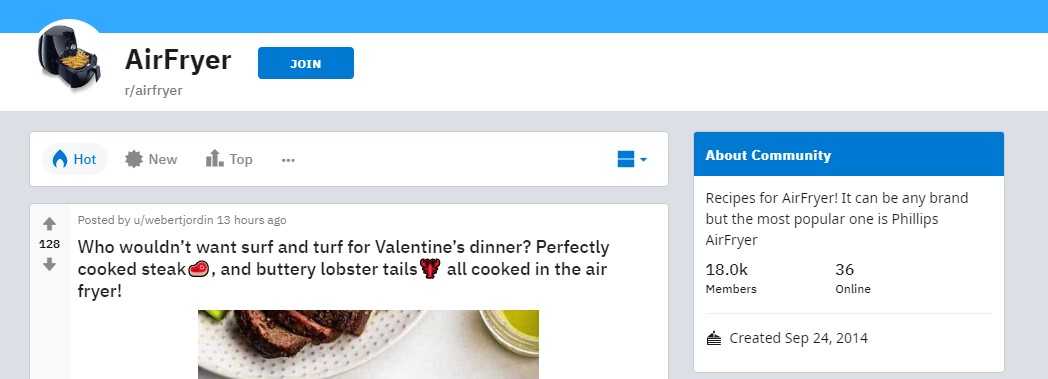Upvote the surf and turf post
The width and height of the screenshot is (1048, 379).
[x=49, y=224]
